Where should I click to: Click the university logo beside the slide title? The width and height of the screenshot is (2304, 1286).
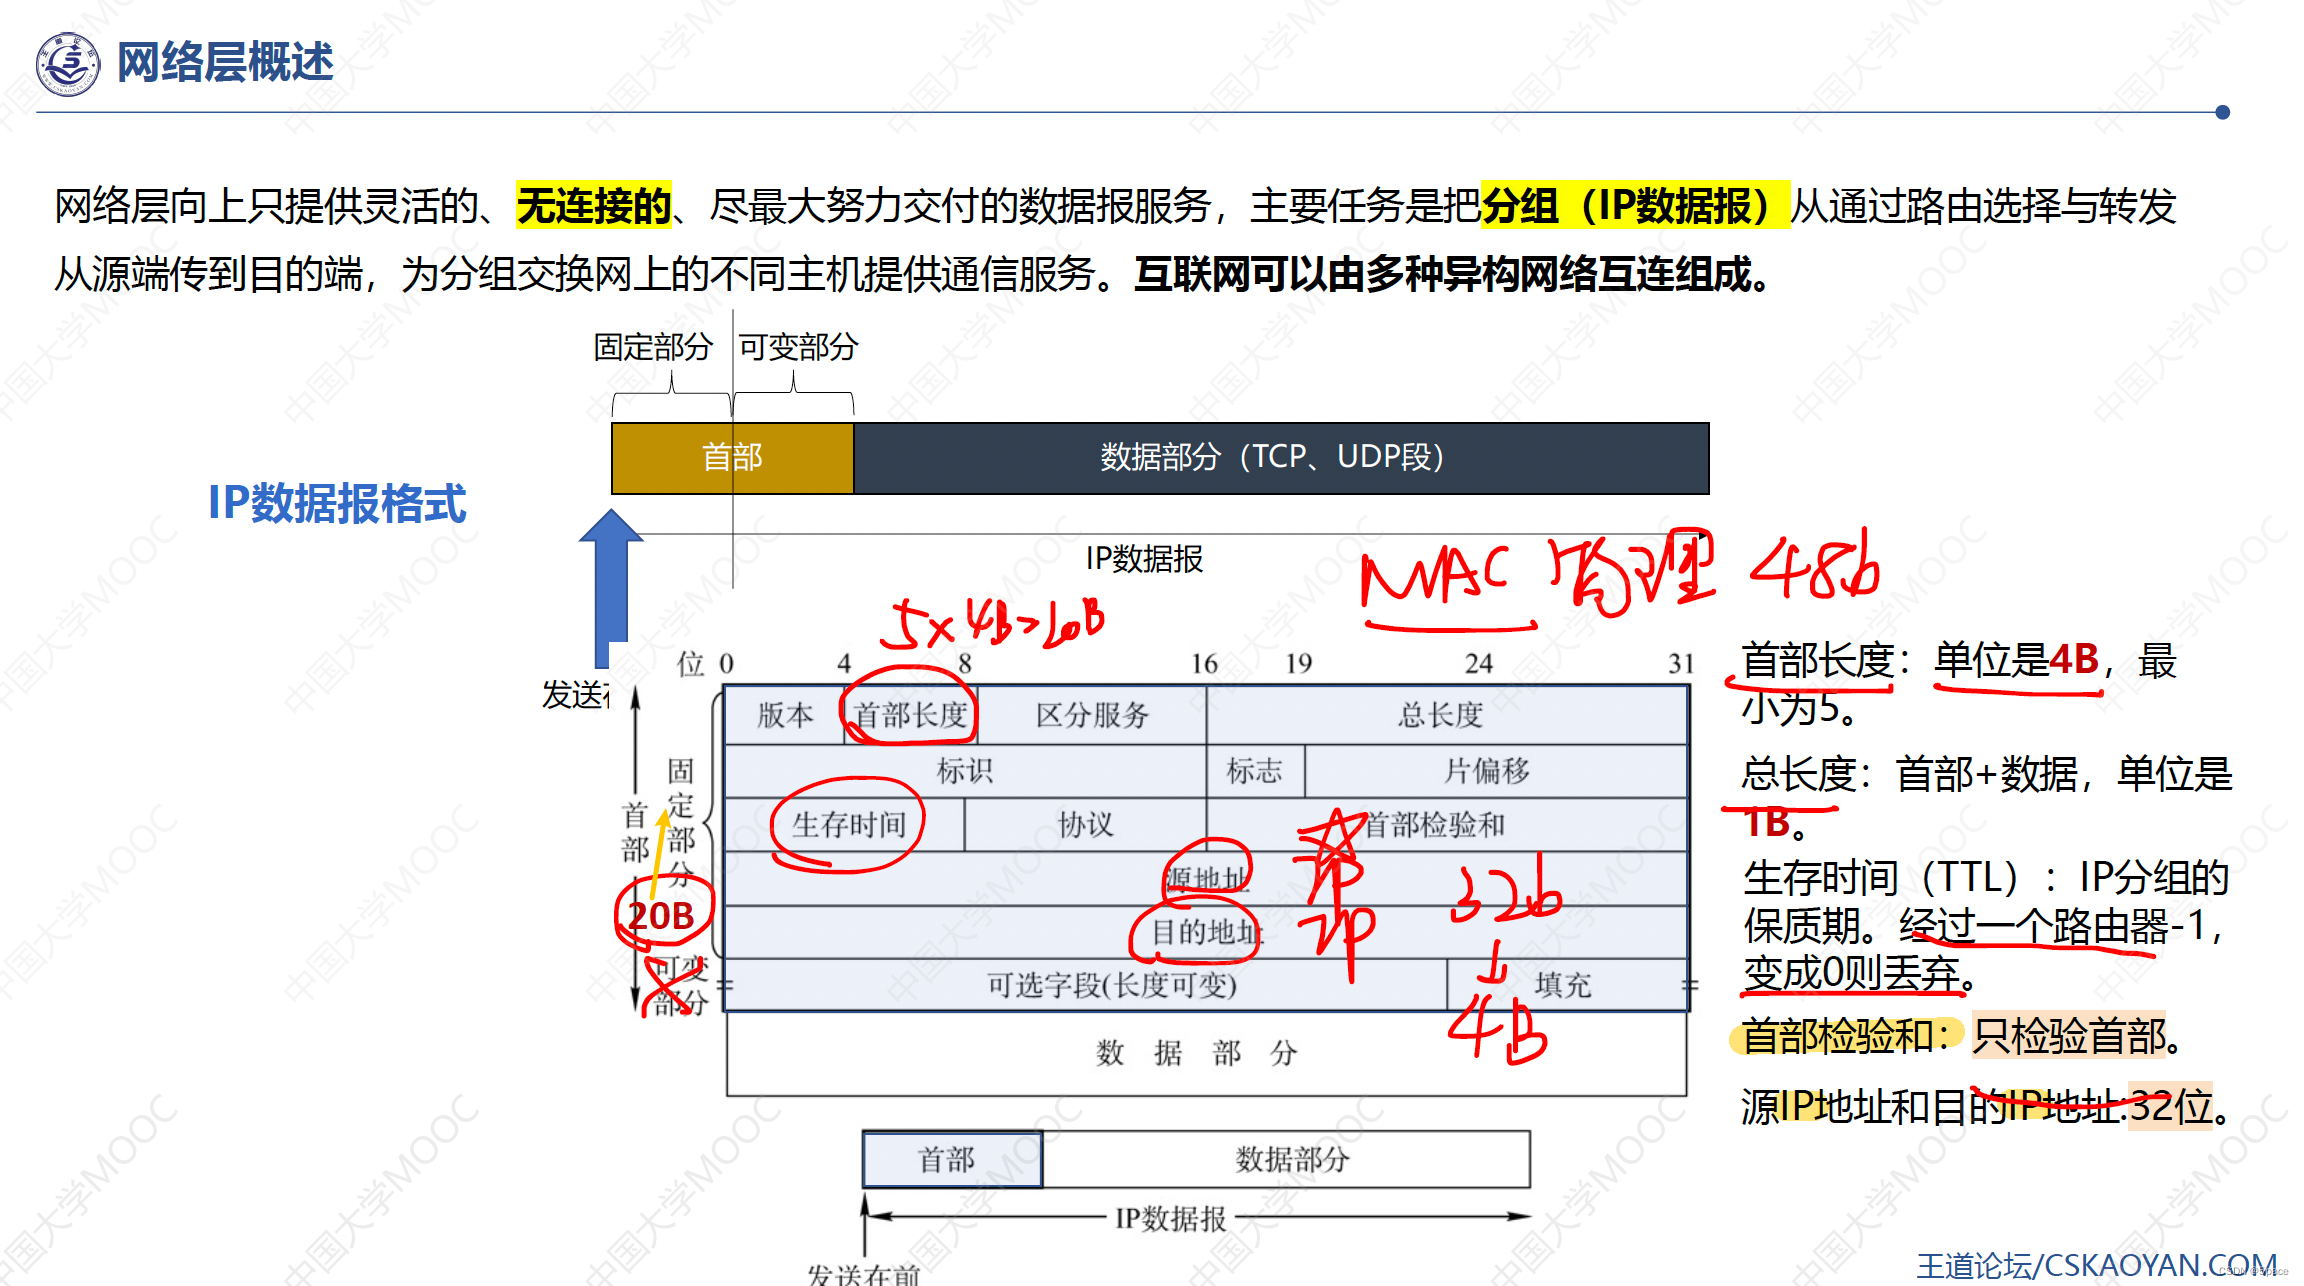click(x=68, y=64)
